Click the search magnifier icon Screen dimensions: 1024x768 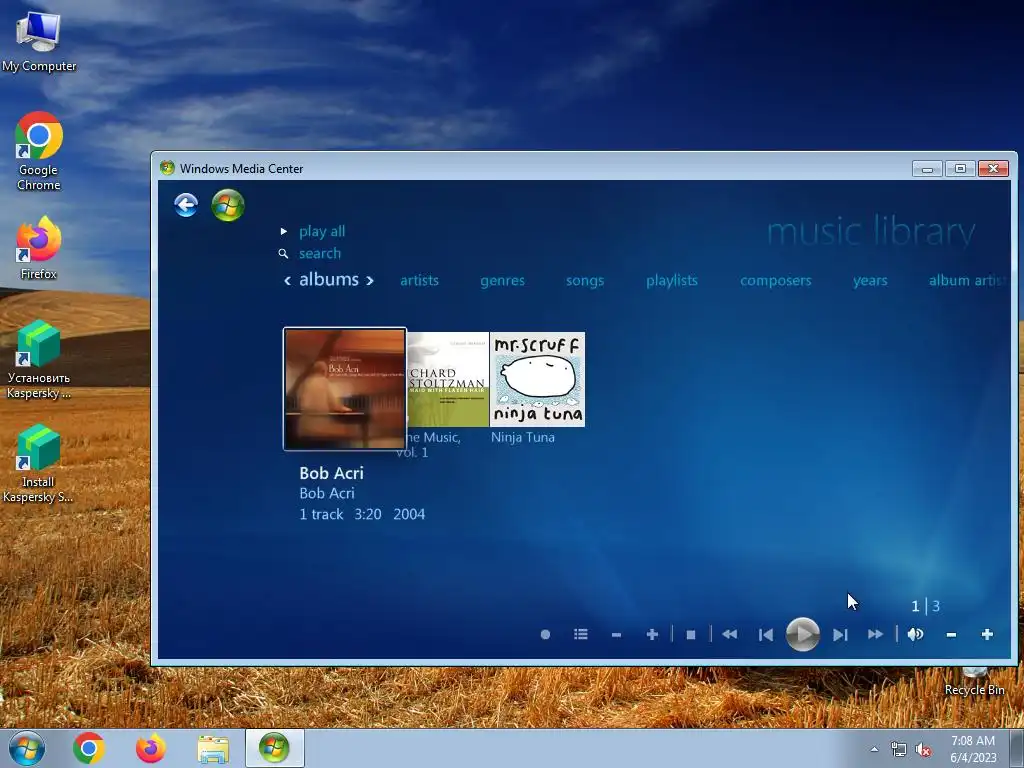[283, 253]
